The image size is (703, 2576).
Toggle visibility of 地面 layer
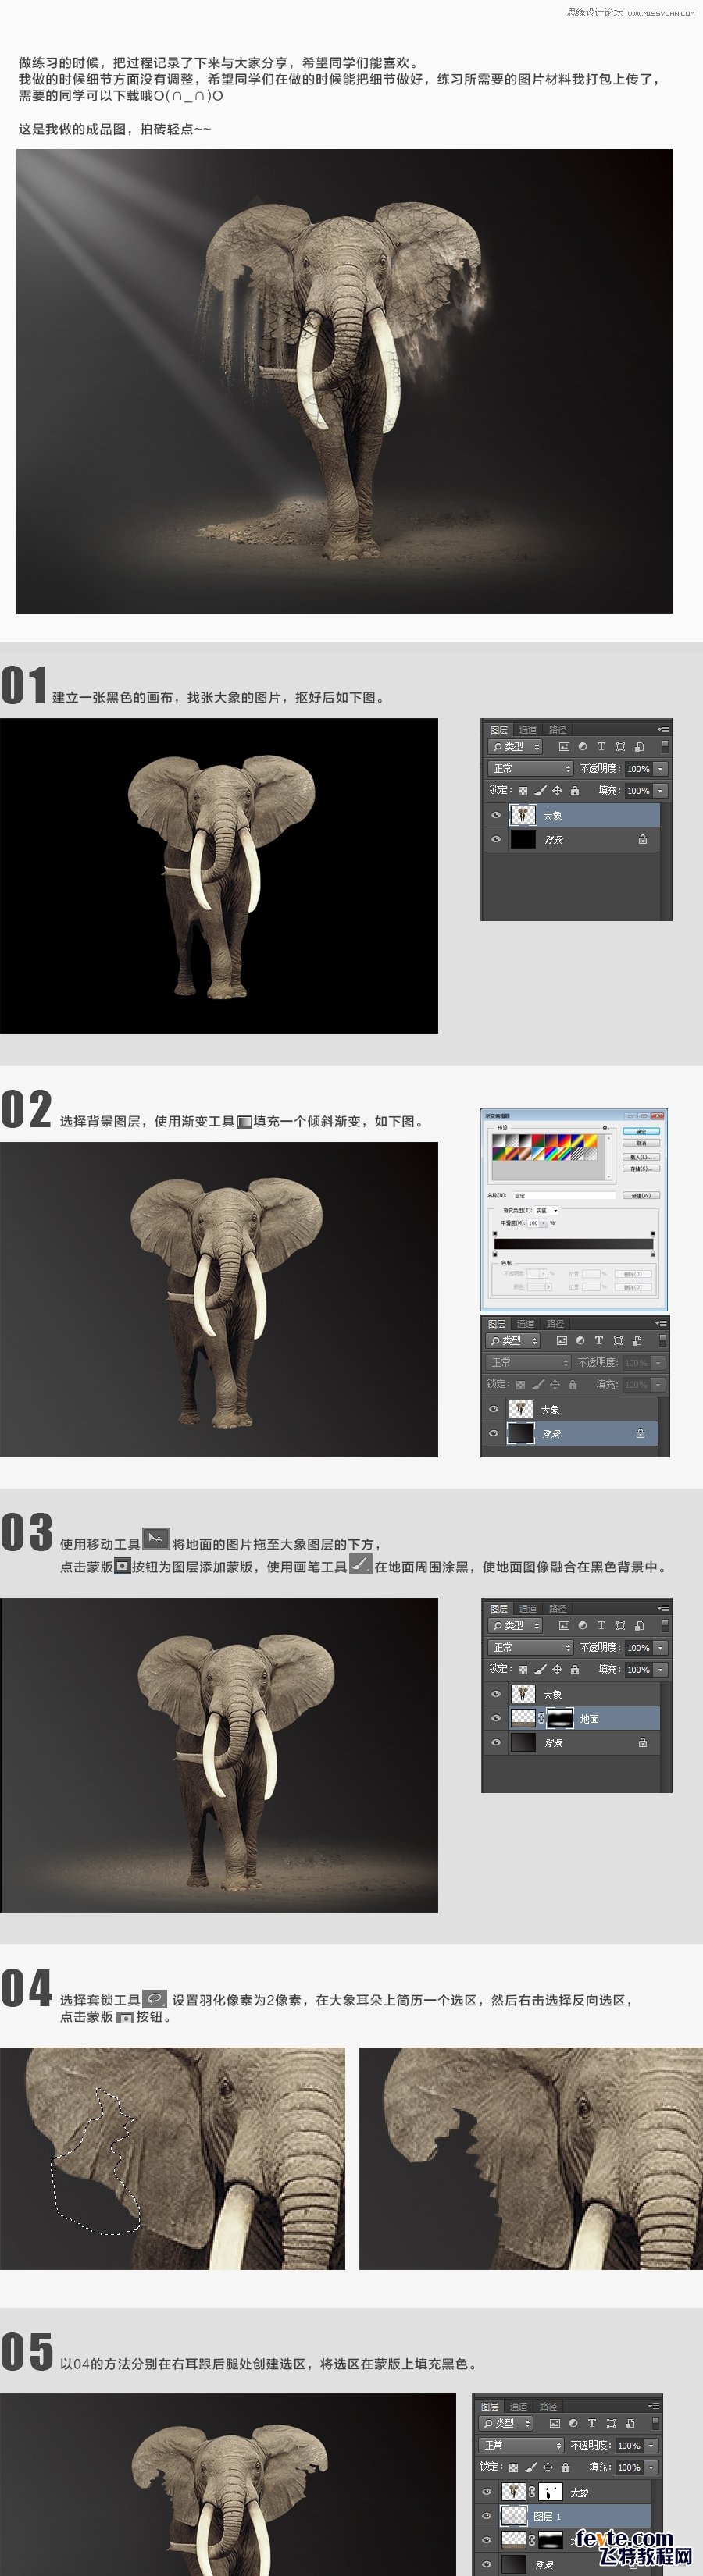pos(496,1718)
